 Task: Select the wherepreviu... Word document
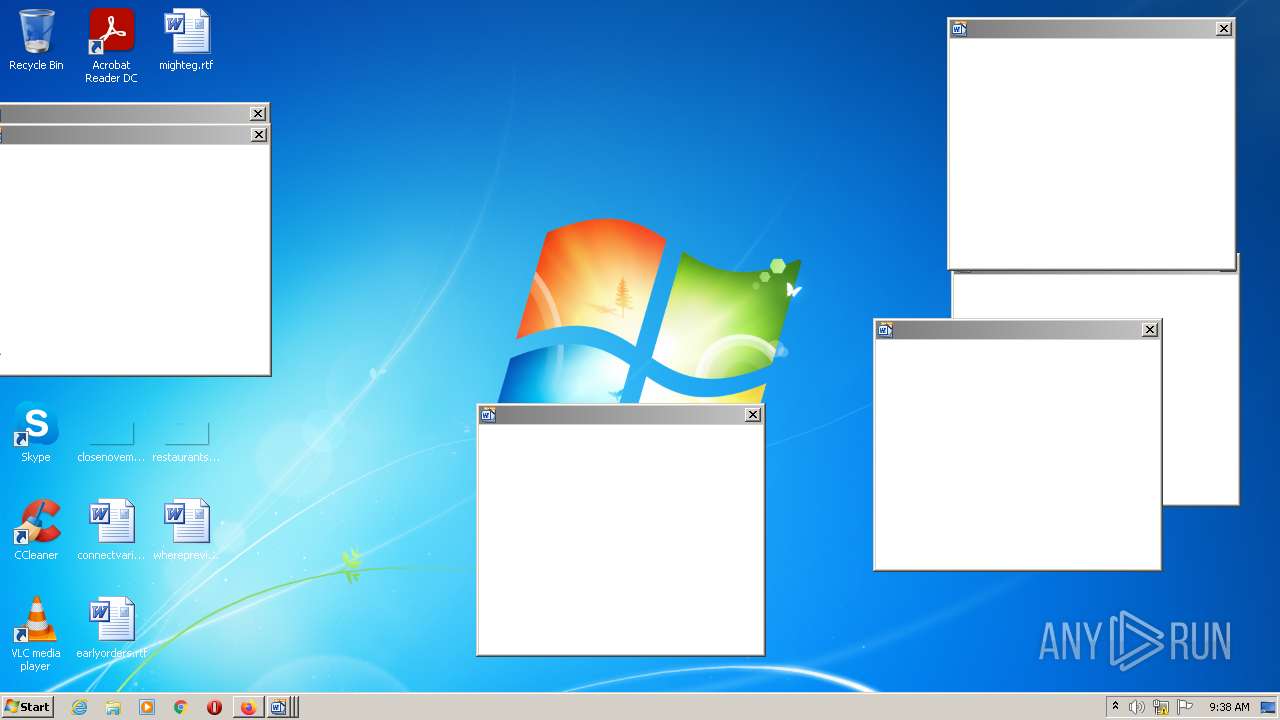[186, 530]
